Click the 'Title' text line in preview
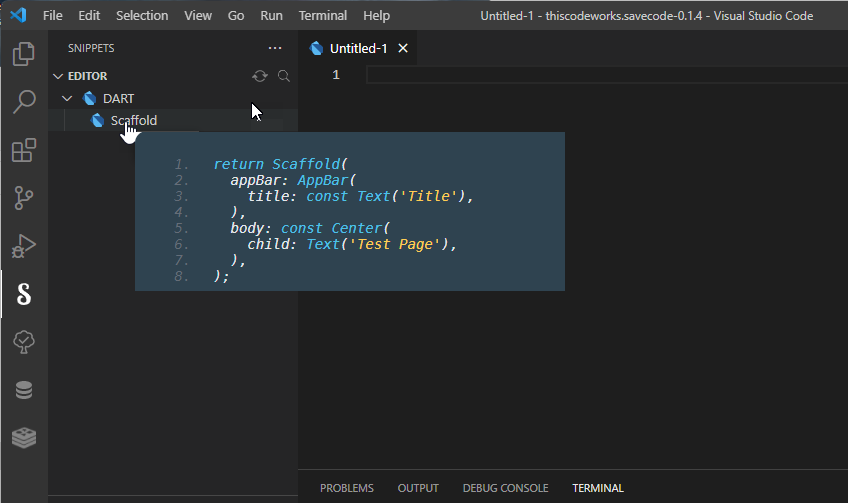The height and width of the screenshot is (503, 848). tap(360, 196)
